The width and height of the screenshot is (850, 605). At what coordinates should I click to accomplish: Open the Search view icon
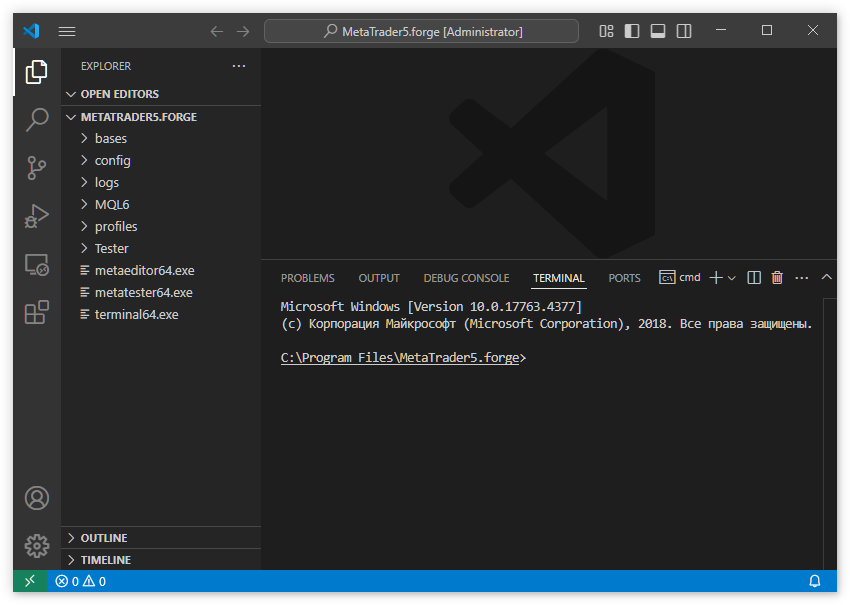point(36,119)
